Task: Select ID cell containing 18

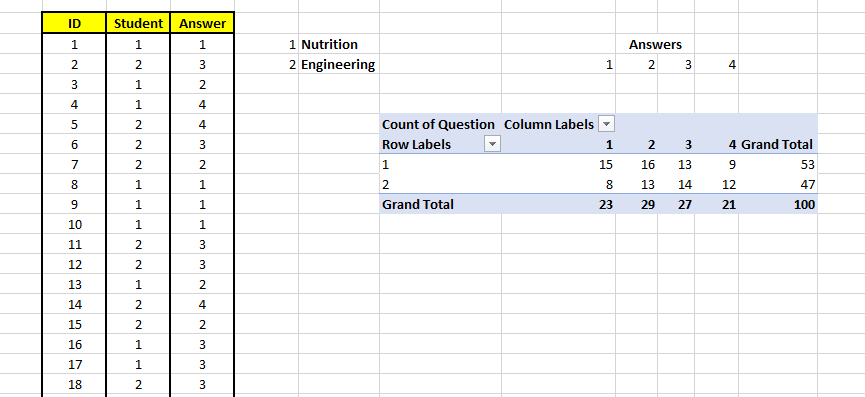Action: point(74,384)
